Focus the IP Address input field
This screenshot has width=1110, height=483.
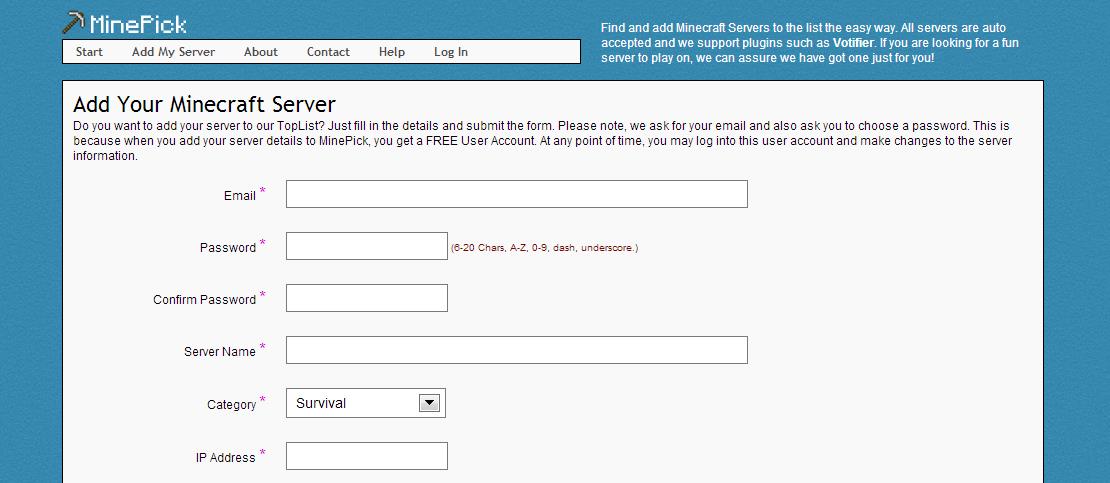(x=366, y=456)
